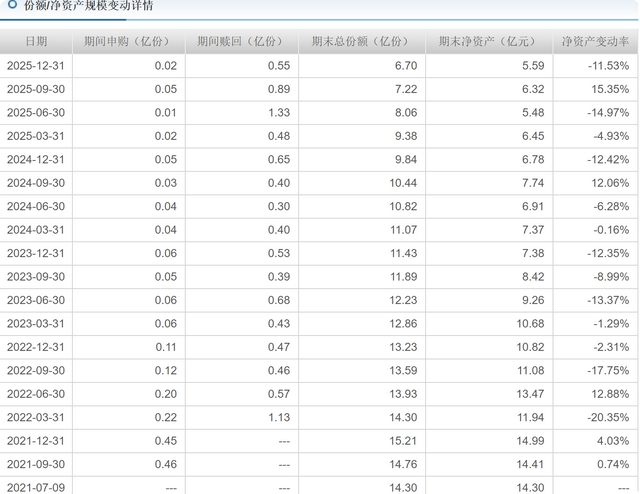Click the -0.16% change rate value
The height and width of the screenshot is (494, 640).
pos(611,230)
